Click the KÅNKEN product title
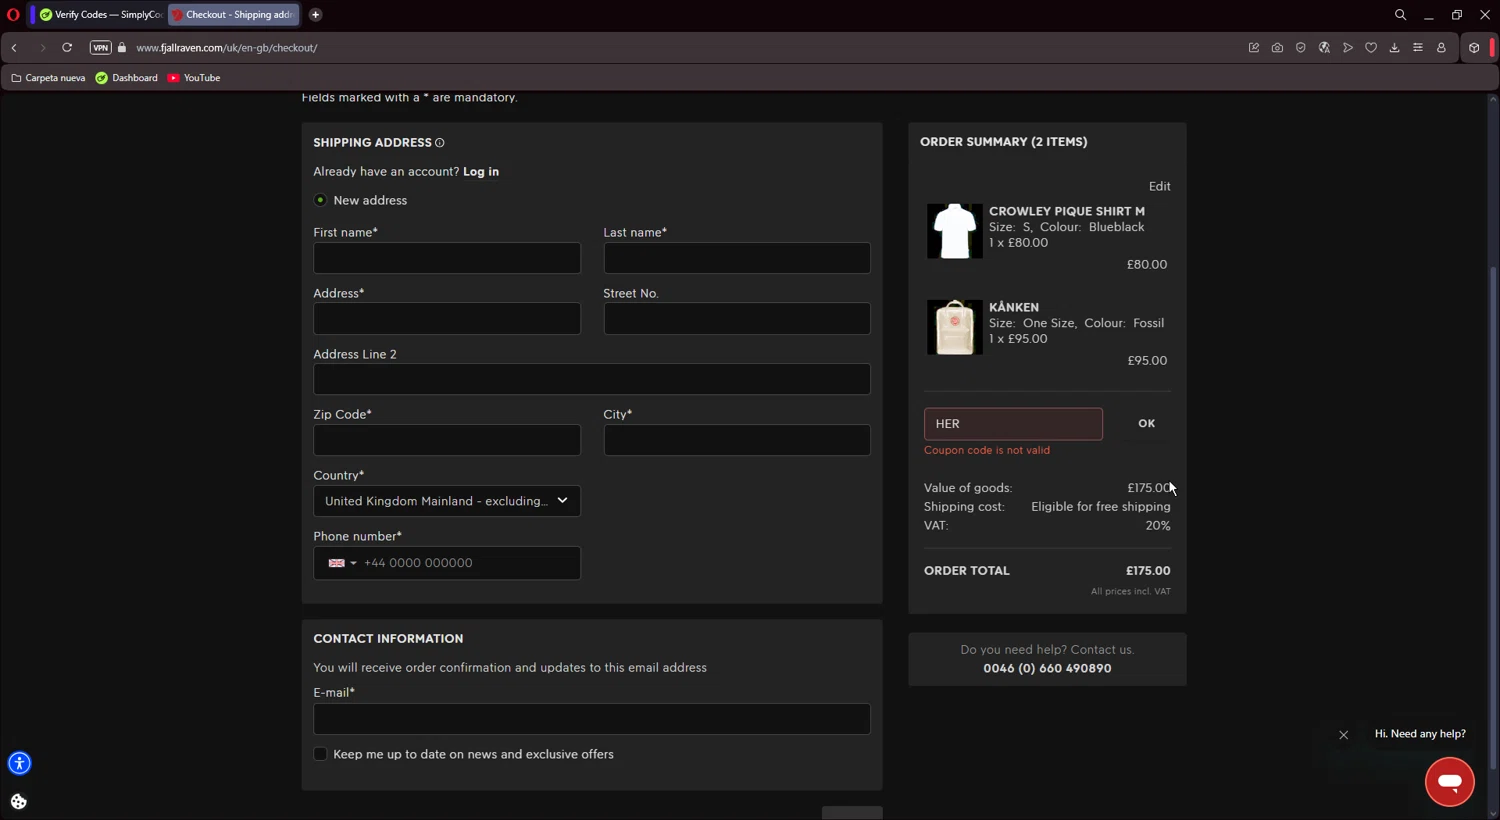Image resolution: width=1500 pixels, height=820 pixels. 1014,308
